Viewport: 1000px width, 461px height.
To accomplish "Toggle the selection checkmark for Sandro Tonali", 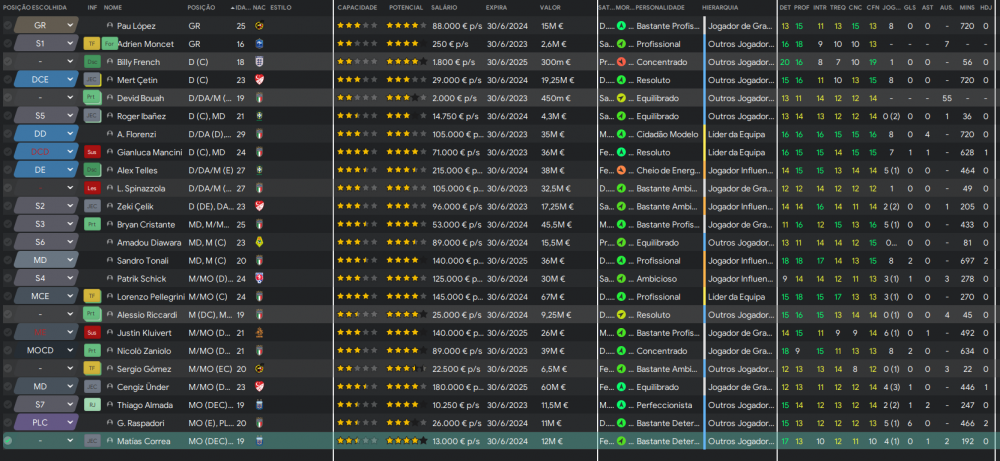I will pyautogui.click(x=8, y=261).
